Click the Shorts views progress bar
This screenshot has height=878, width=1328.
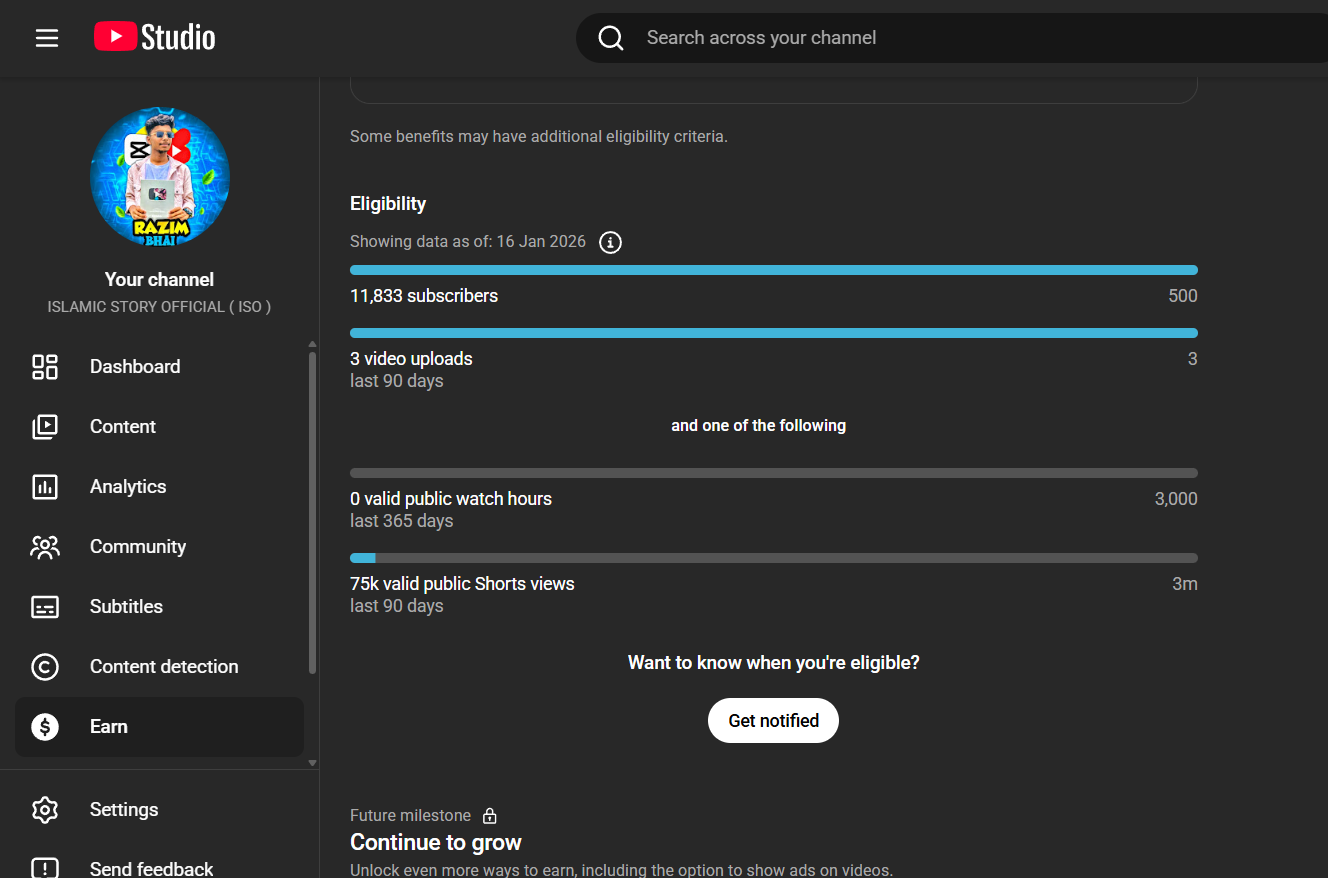pyautogui.click(x=773, y=558)
